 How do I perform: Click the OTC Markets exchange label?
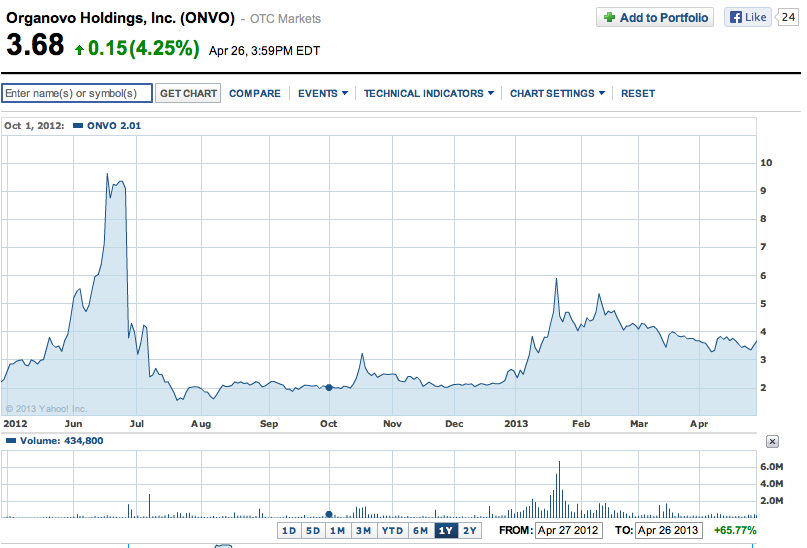(285, 19)
